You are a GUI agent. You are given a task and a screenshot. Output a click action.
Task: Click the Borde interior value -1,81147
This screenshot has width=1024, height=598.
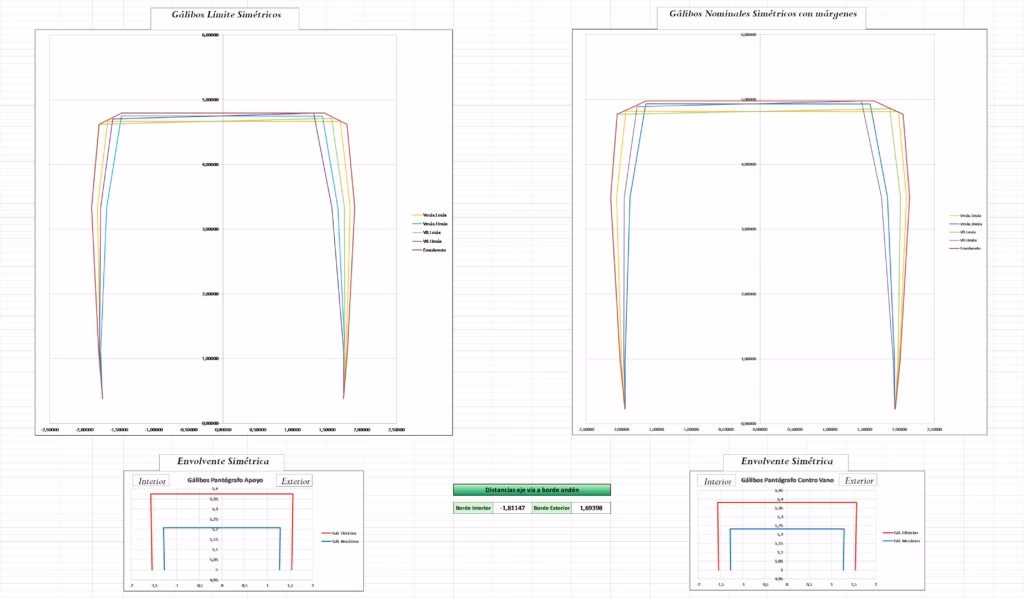pos(512,508)
